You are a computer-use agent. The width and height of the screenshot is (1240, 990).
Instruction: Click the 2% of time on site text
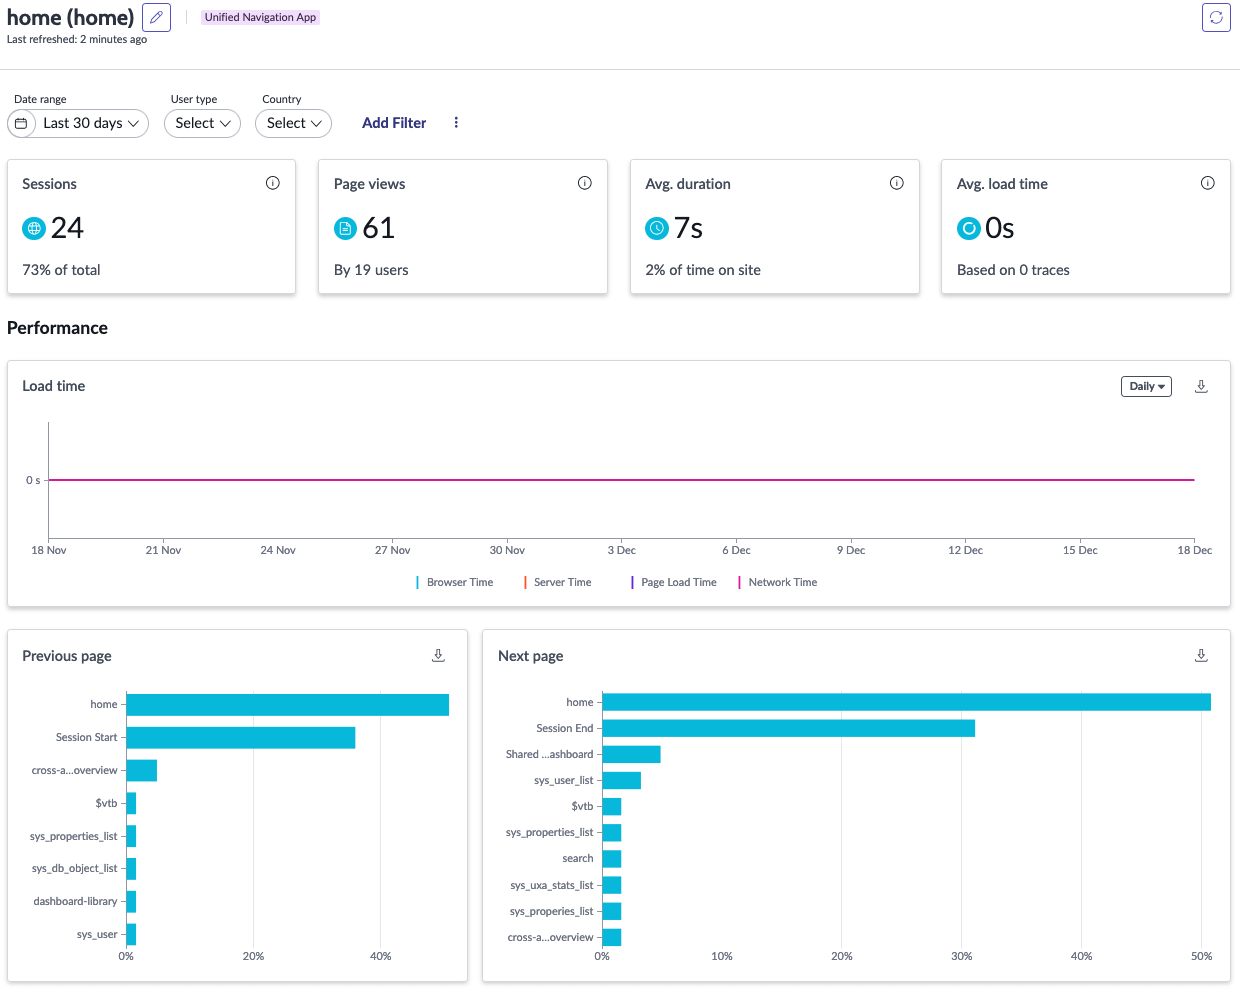point(703,270)
